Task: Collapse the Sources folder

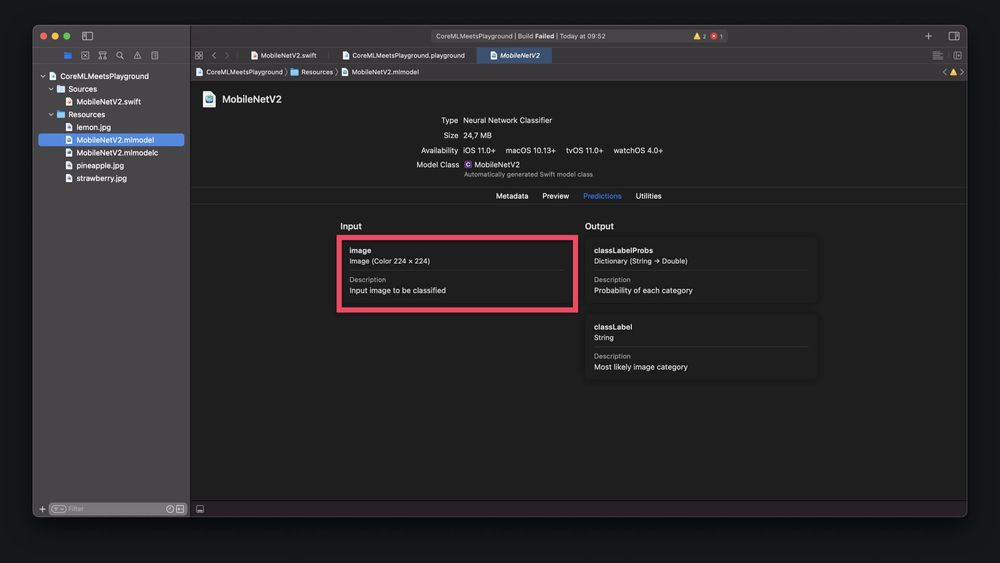Action: coord(51,89)
